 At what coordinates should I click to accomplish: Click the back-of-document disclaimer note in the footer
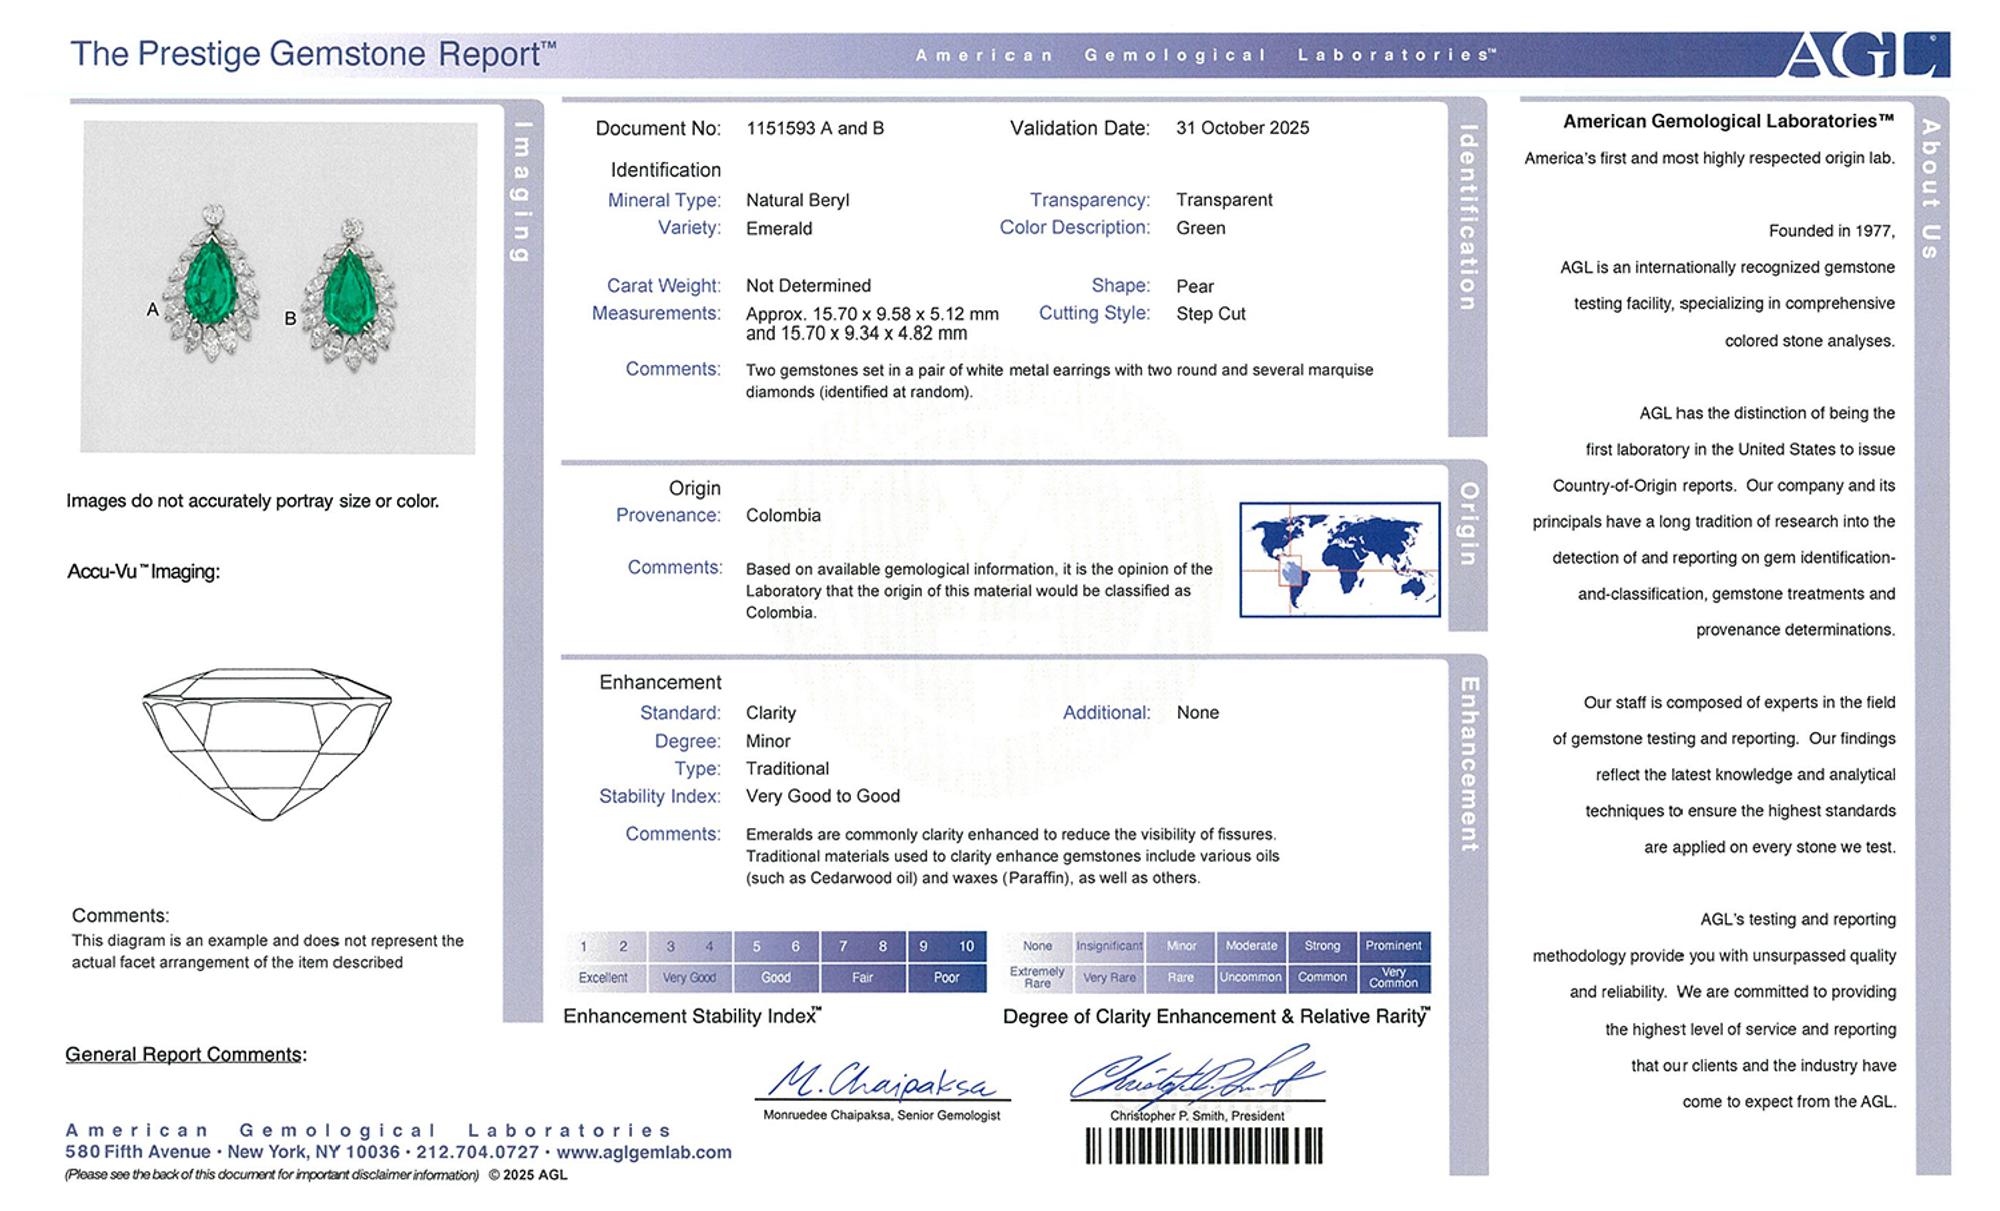272,1175
